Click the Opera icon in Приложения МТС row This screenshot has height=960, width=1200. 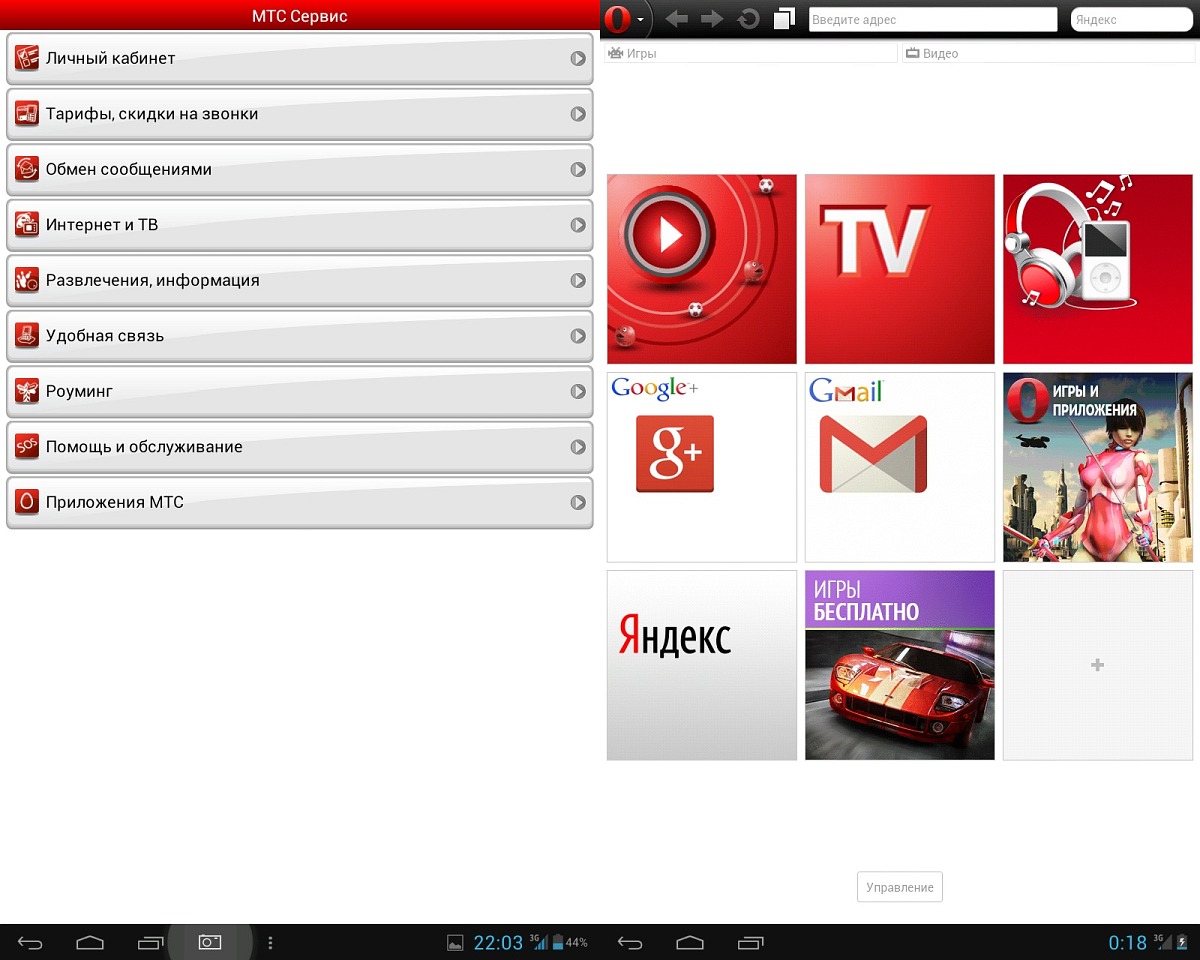point(27,503)
